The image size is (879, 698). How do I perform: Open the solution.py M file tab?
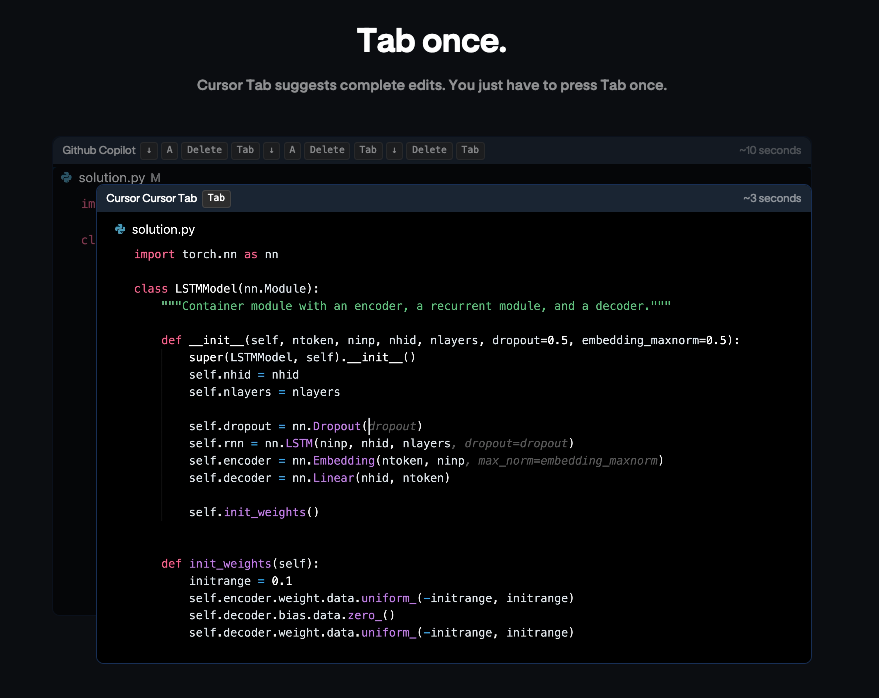click(x=119, y=178)
